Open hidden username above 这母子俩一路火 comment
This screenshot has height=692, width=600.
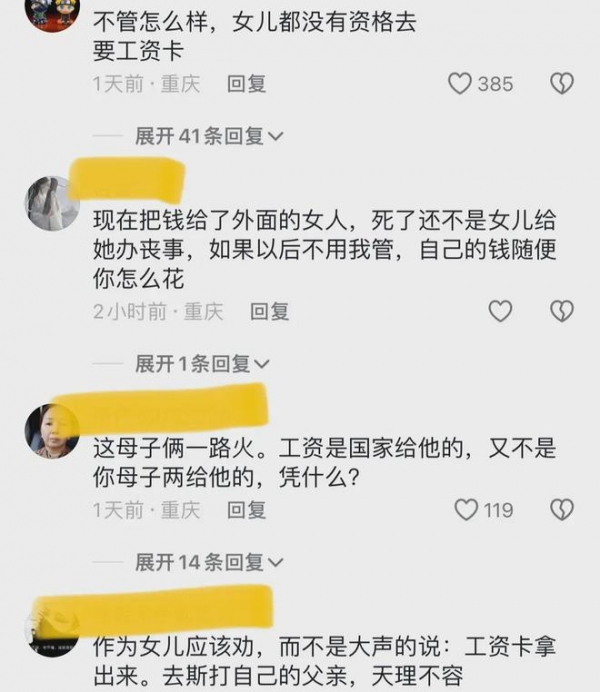(161, 408)
